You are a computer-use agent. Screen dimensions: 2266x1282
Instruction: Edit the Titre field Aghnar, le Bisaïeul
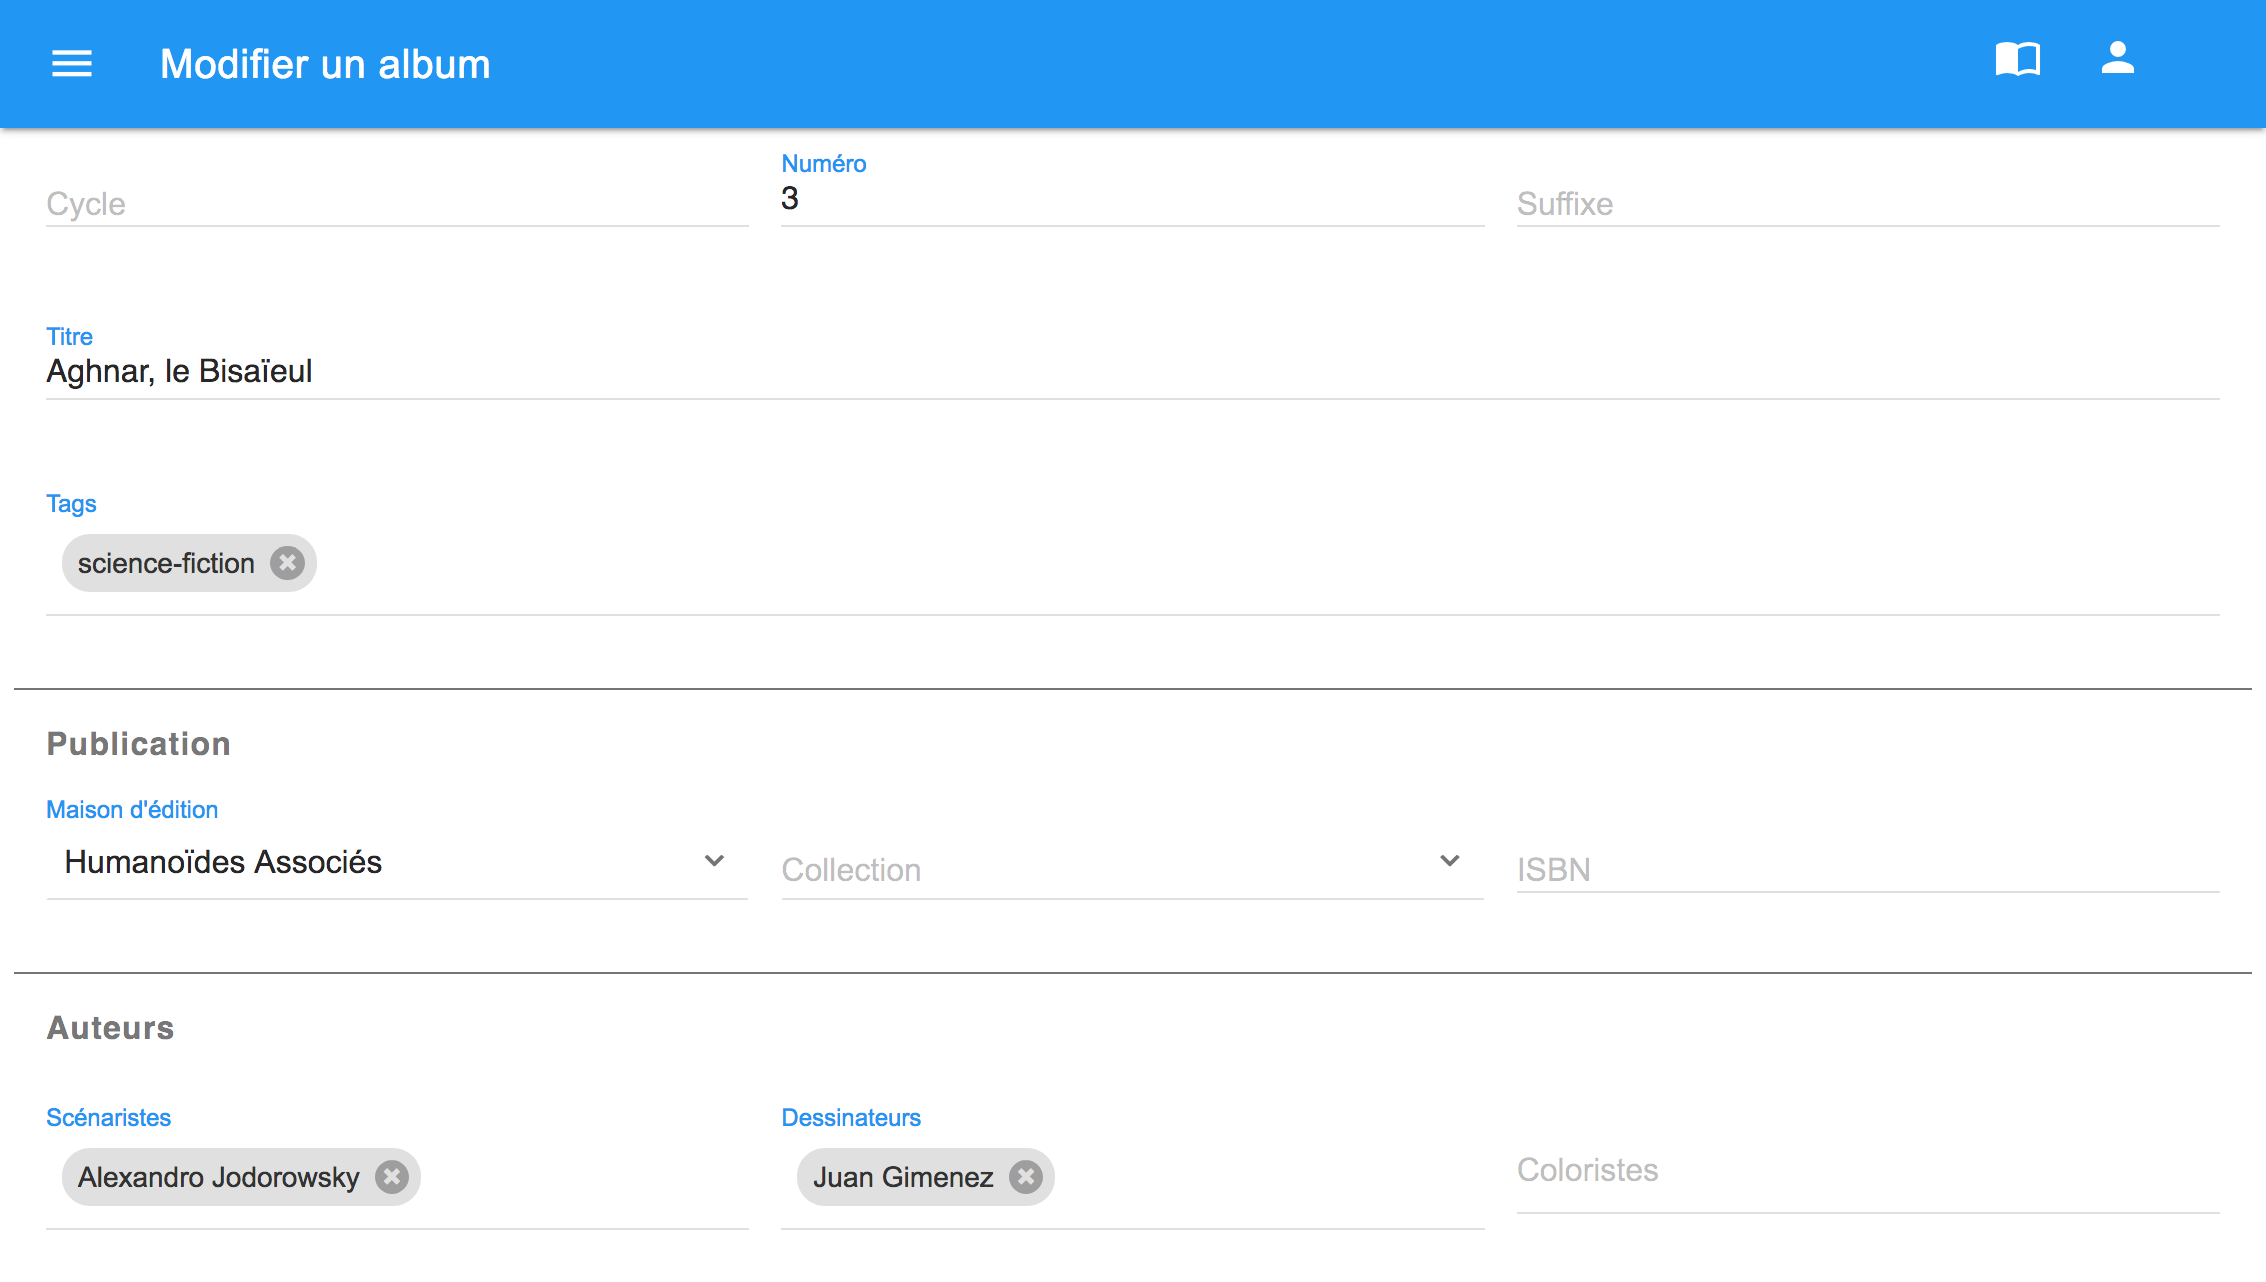pyautogui.click(x=1133, y=372)
